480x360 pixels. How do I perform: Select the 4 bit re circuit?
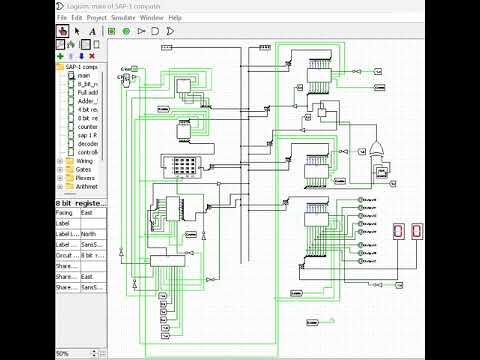pos(83,110)
